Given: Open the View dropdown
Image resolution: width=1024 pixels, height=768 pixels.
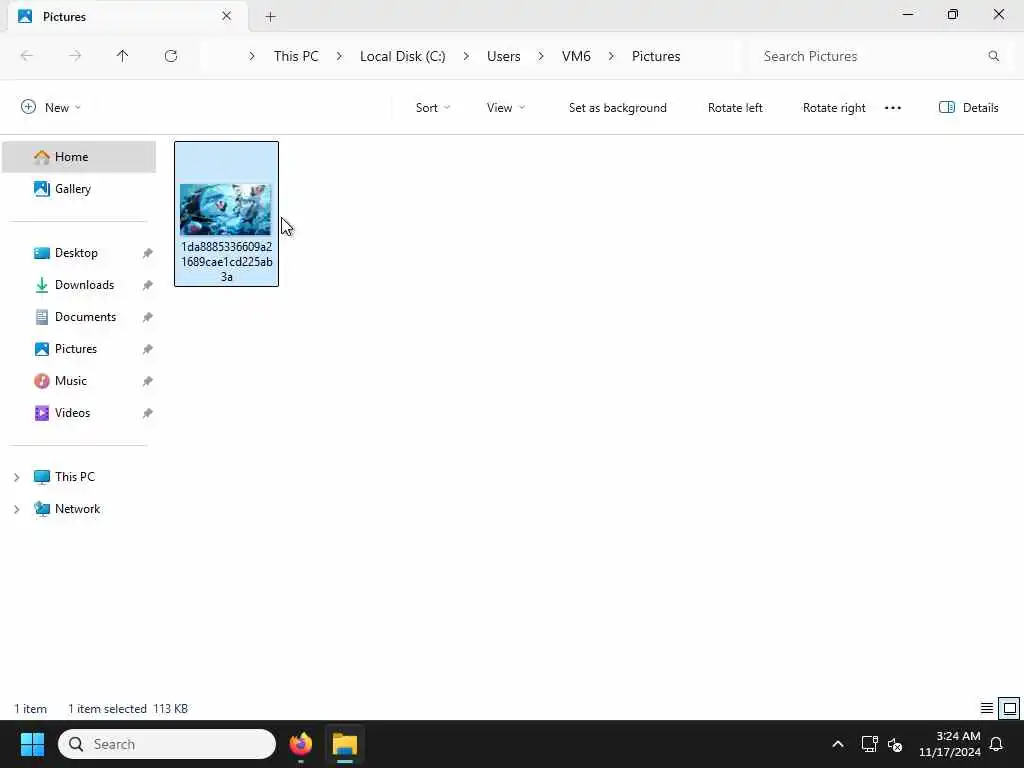Looking at the screenshot, I should tap(505, 108).
